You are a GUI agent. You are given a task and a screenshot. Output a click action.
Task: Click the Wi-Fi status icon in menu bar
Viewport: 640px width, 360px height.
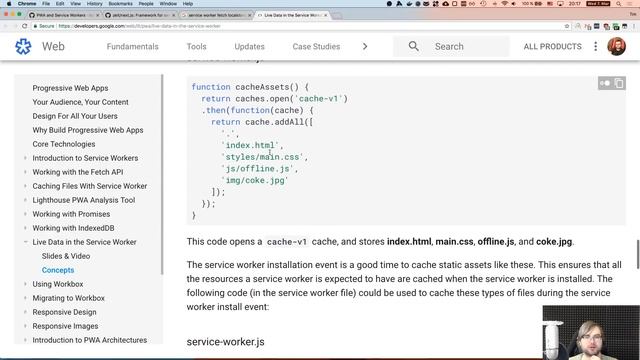click(504, 4)
